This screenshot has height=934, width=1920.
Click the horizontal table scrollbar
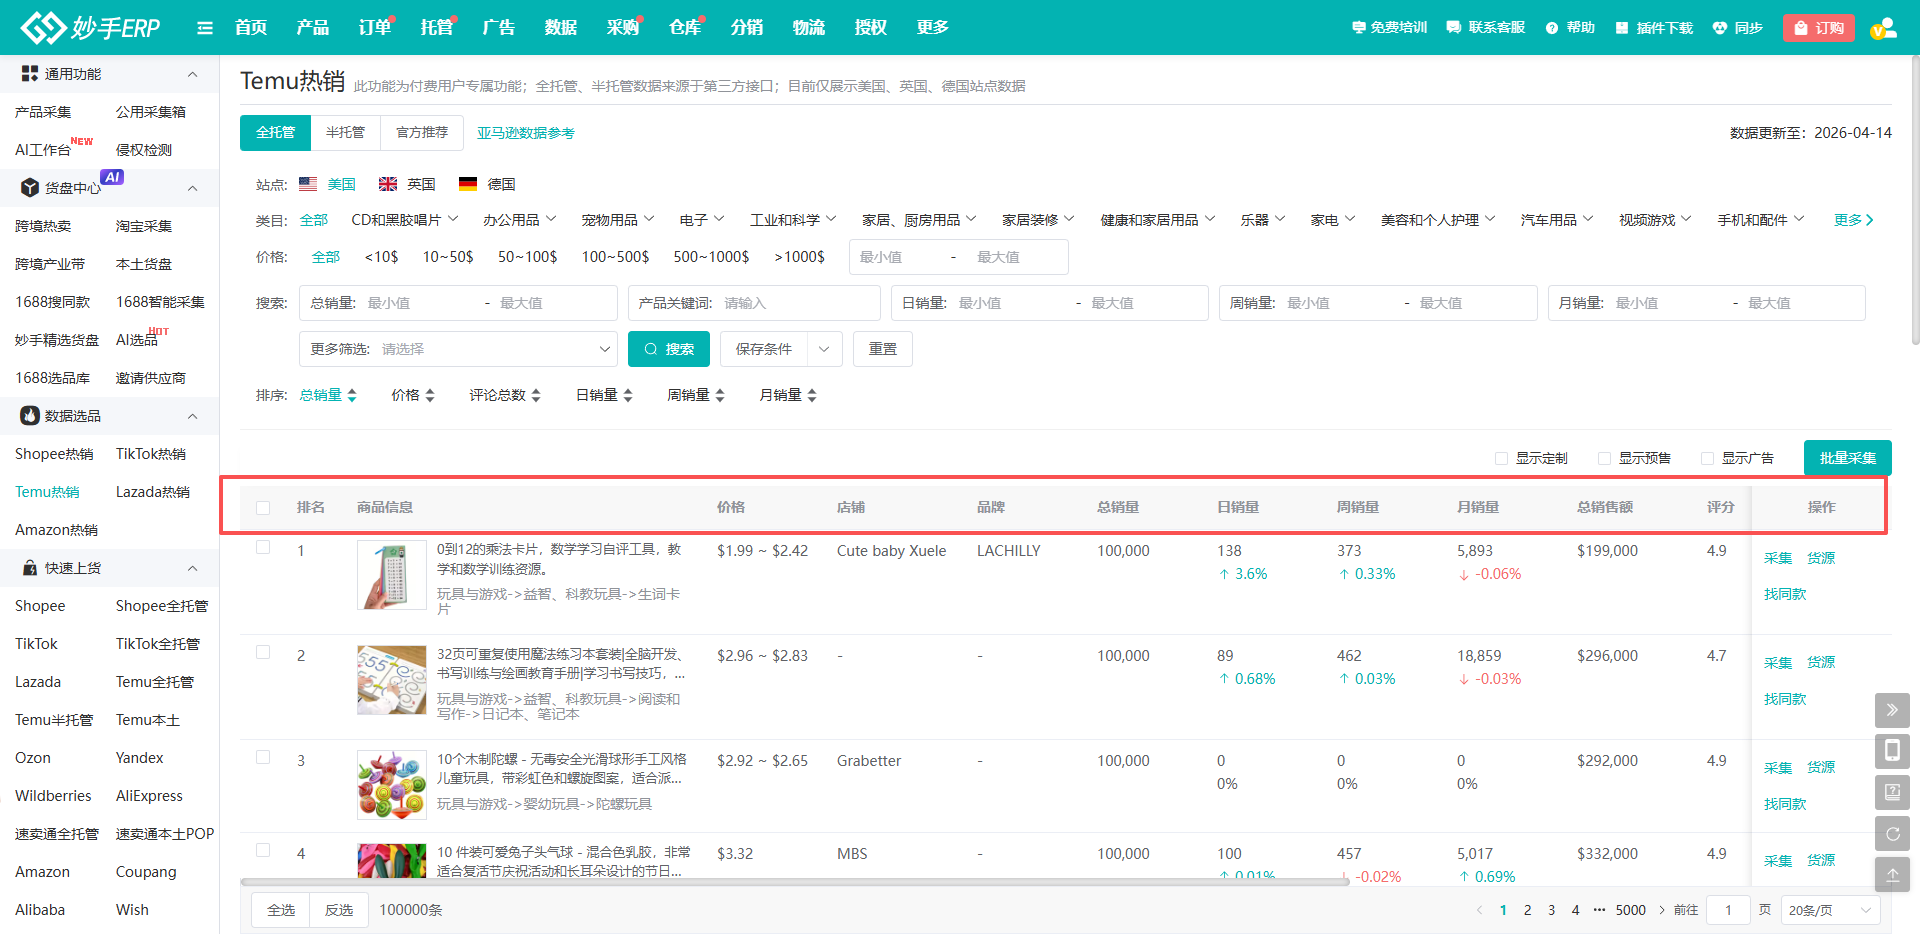coord(796,882)
